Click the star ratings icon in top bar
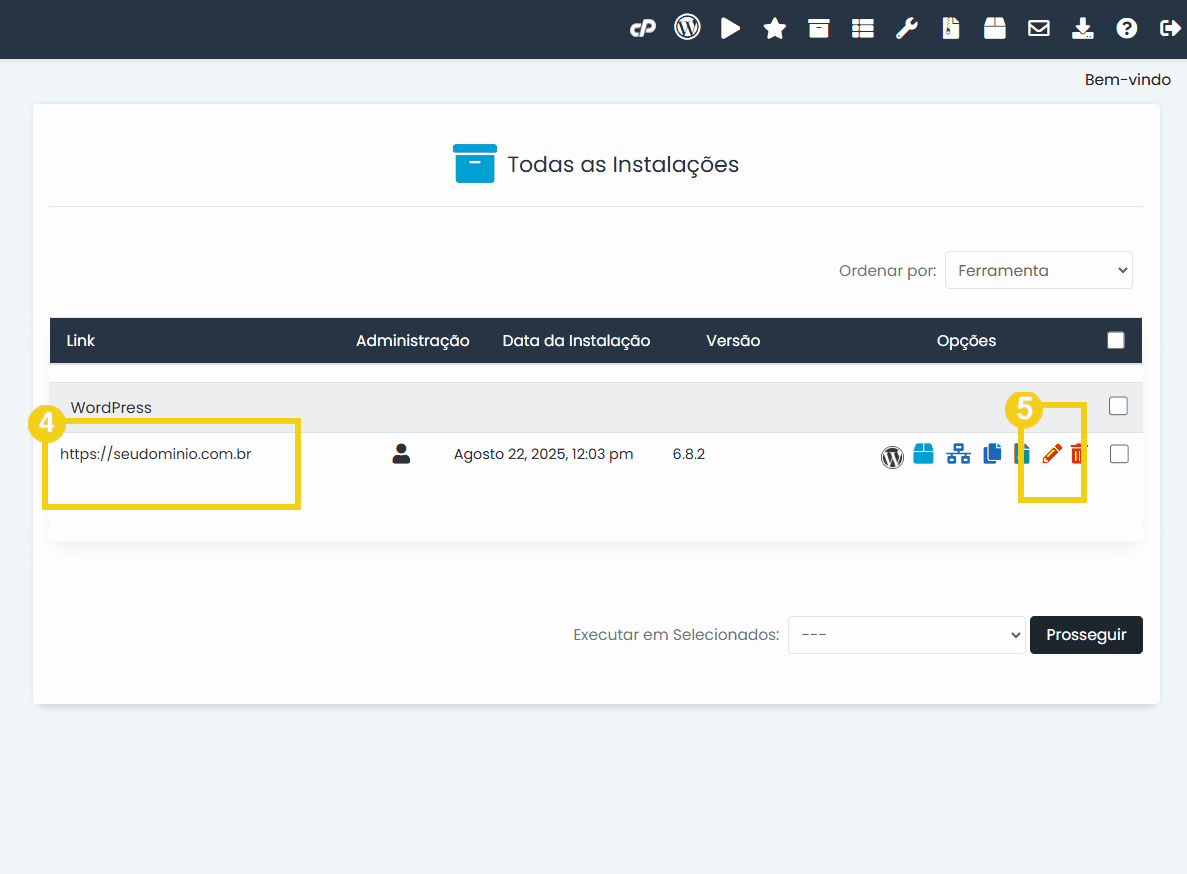This screenshot has width=1187, height=874. pyautogui.click(x=775, y=29)
